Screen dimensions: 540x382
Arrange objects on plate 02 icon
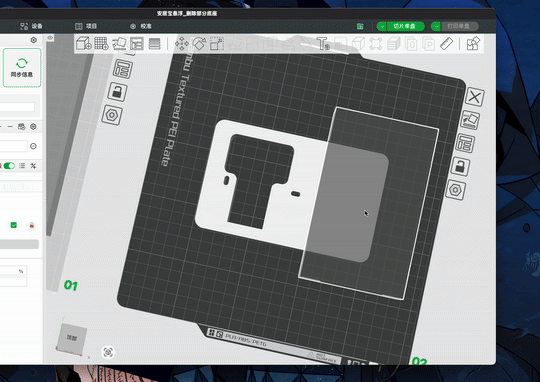click(x=465, y=143)
